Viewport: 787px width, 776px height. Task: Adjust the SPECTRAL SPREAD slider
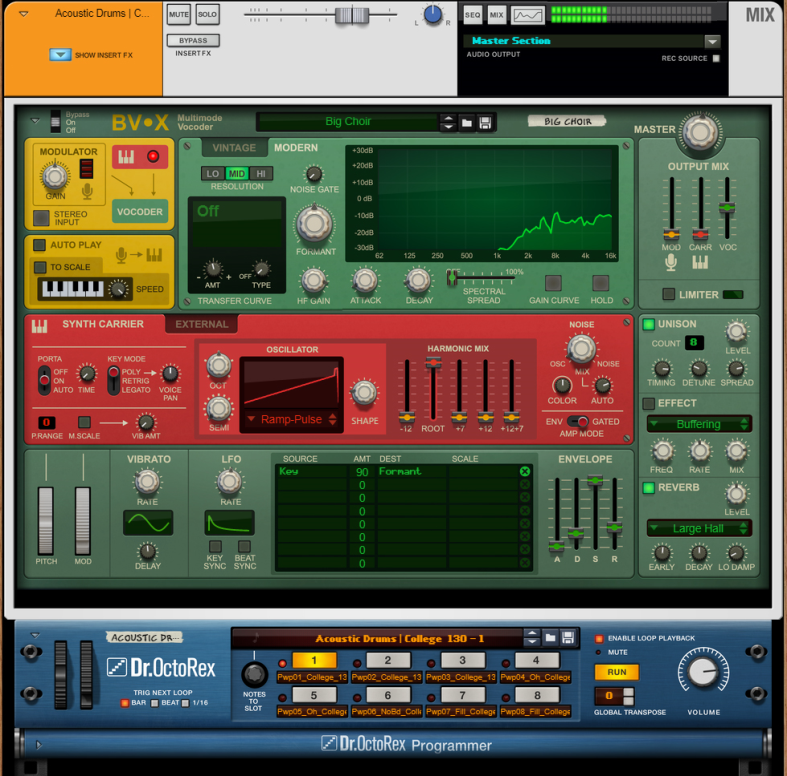coord(452,277)
